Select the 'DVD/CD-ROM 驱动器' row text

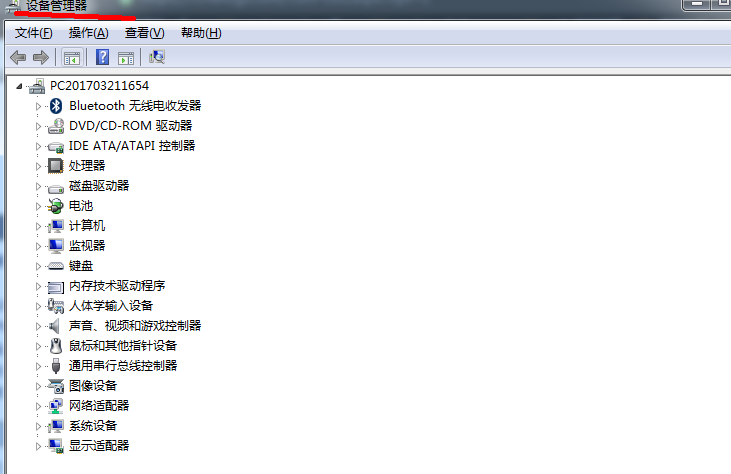(131, 126)
